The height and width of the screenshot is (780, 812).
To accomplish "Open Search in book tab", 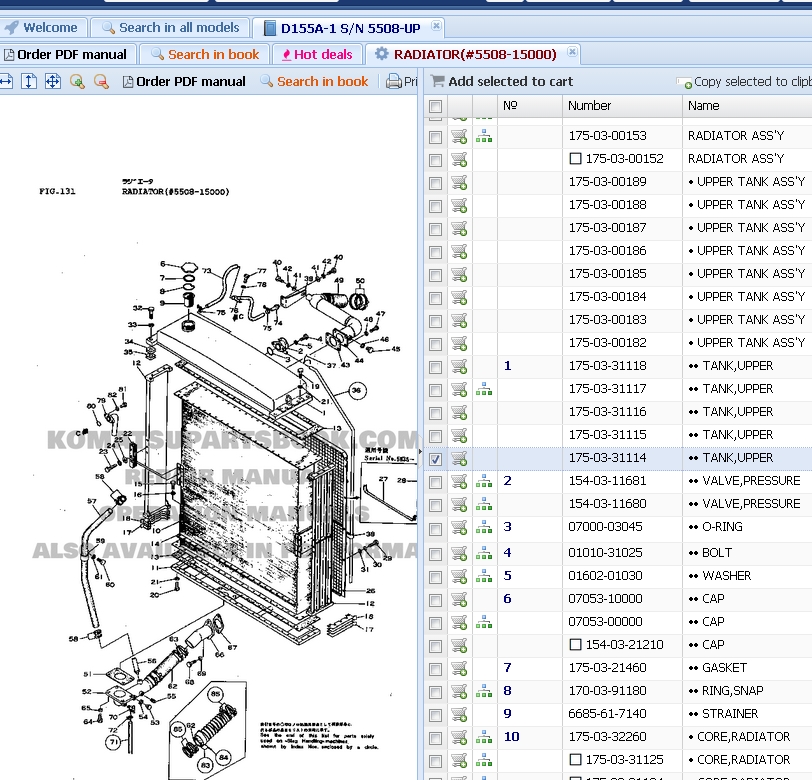I will tap(205, 54).
